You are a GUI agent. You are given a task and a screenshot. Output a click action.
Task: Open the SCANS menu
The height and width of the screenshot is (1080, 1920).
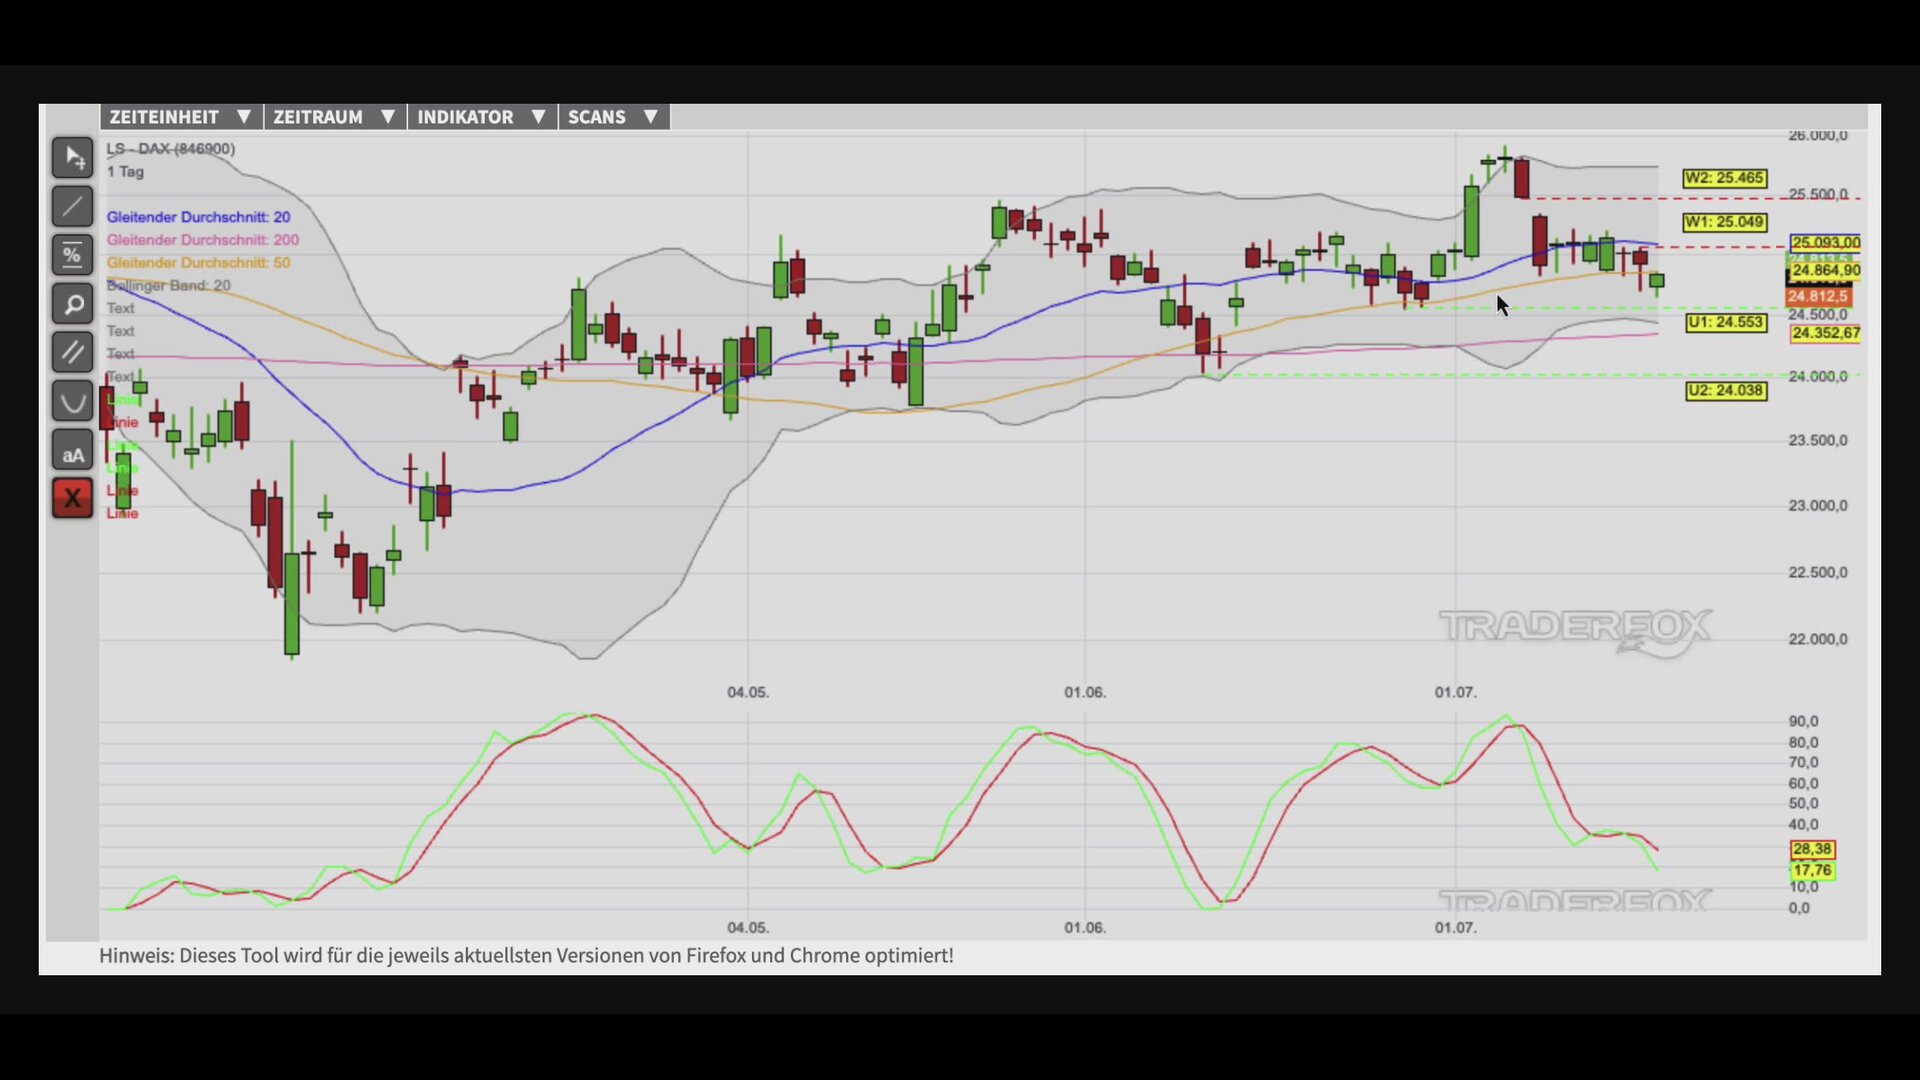coord(614,117)
